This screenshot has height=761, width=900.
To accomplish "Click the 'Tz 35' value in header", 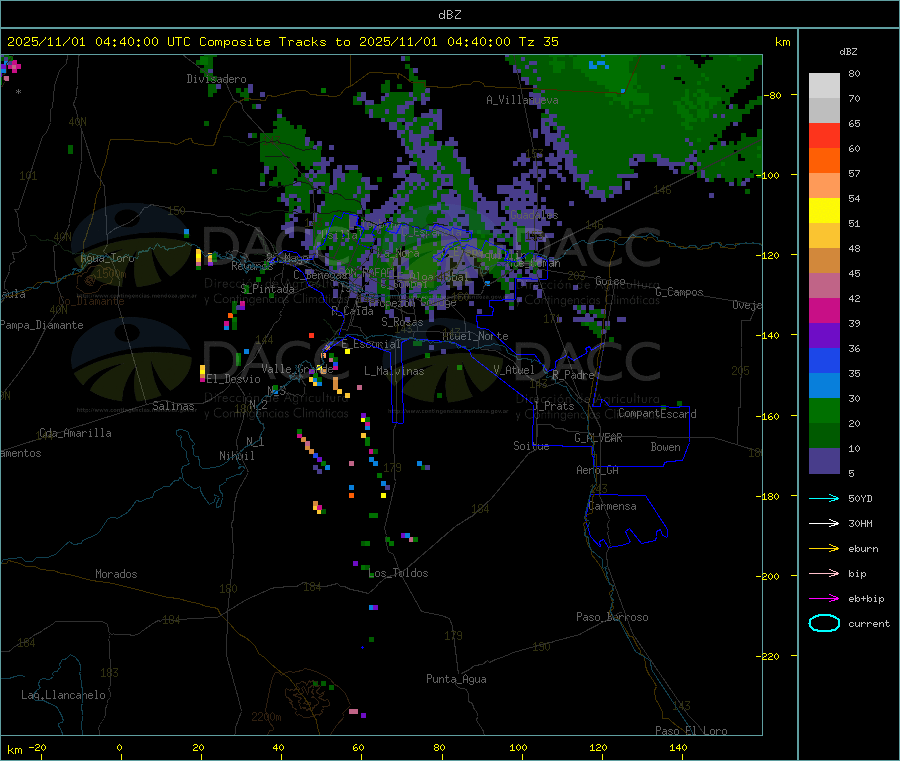I will coord(538,42).
